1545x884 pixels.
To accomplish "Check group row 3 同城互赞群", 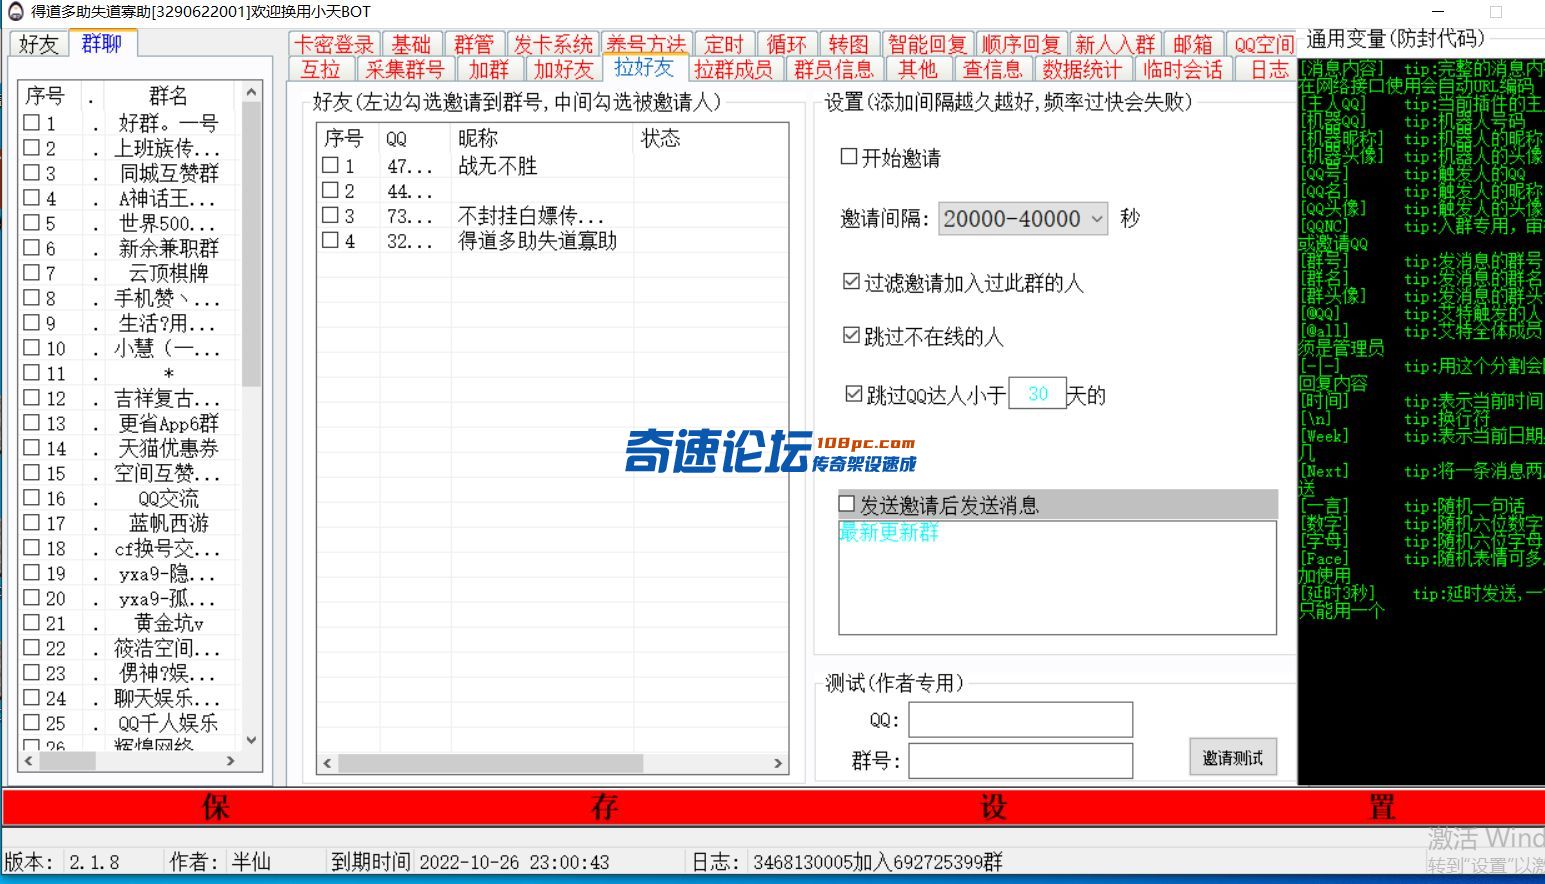I will pos(32,173).
